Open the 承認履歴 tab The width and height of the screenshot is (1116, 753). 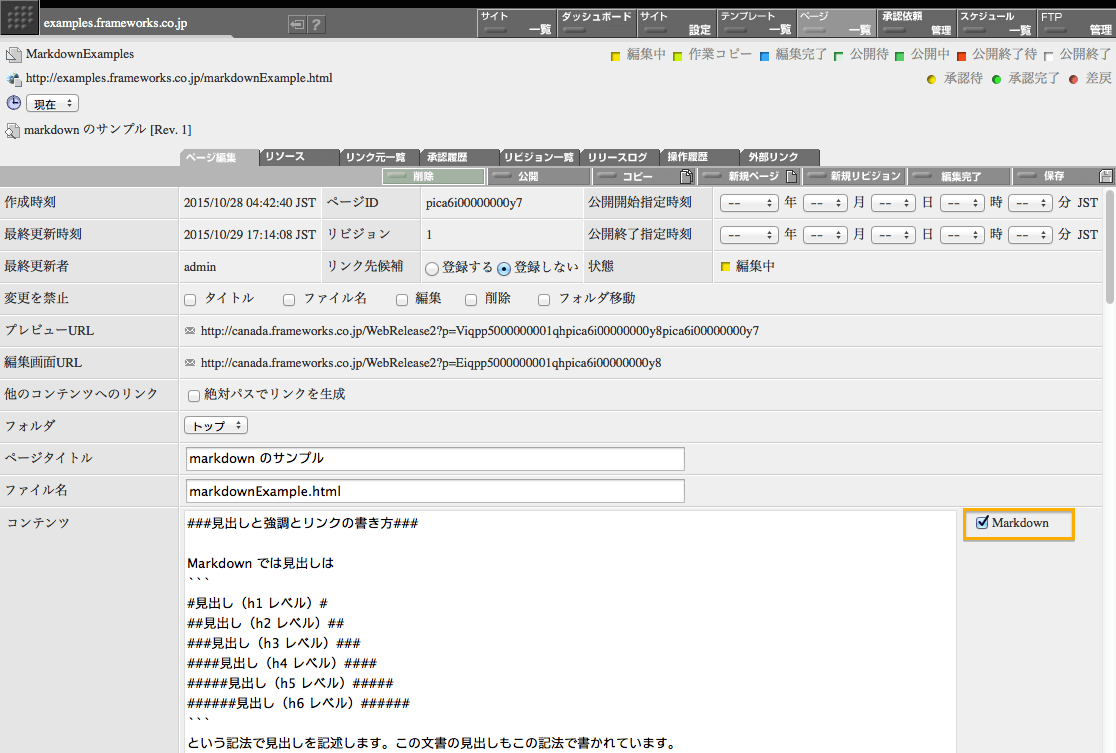pos(460,157)
